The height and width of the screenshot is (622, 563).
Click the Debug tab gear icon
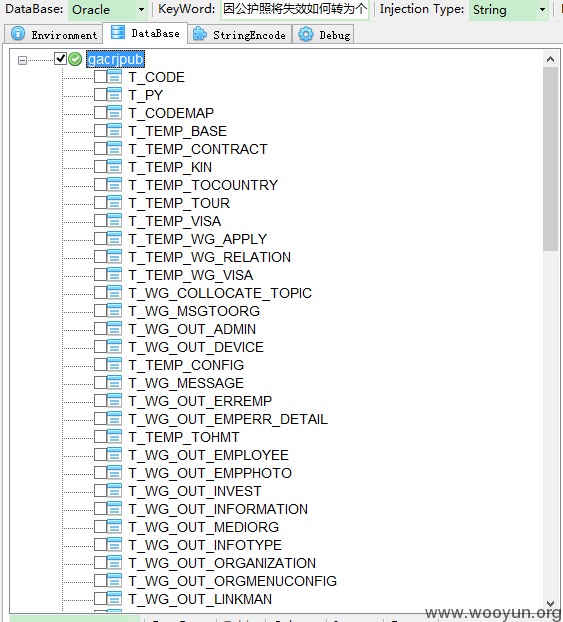306,35
